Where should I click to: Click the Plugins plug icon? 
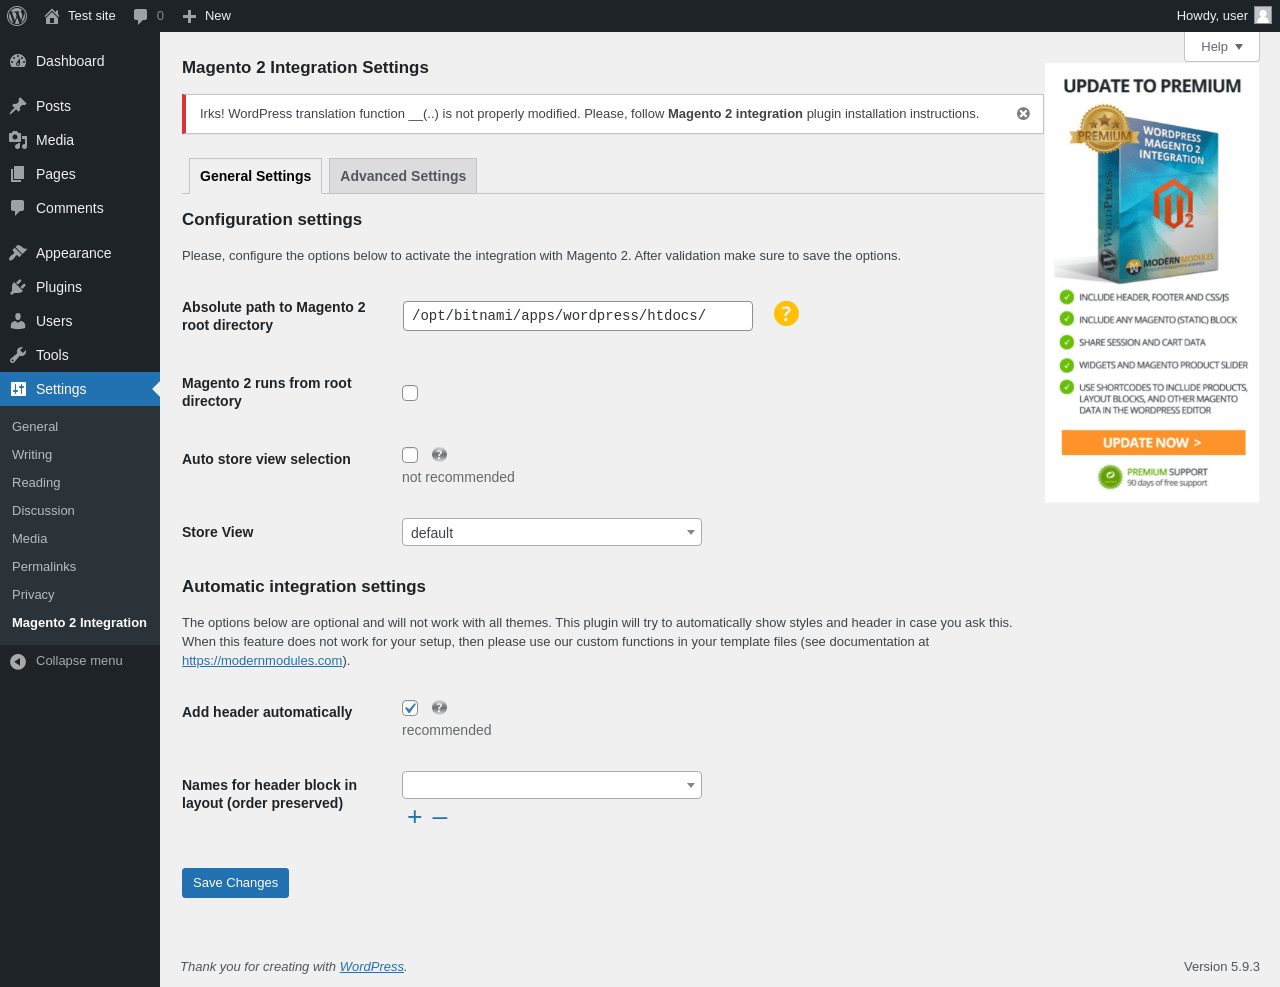[x=18, y=287]
